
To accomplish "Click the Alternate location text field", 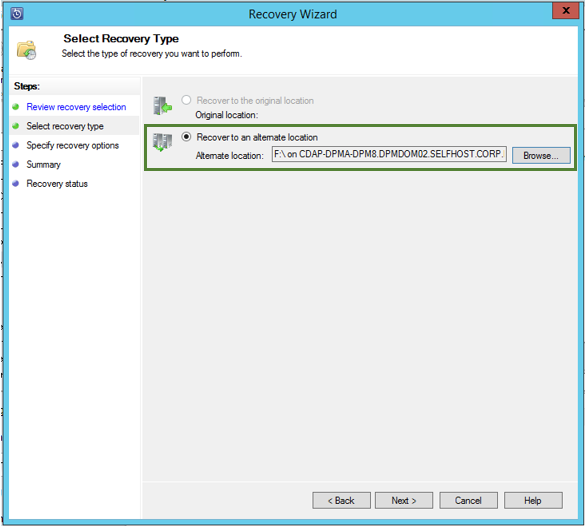I will tap(389, 154).
